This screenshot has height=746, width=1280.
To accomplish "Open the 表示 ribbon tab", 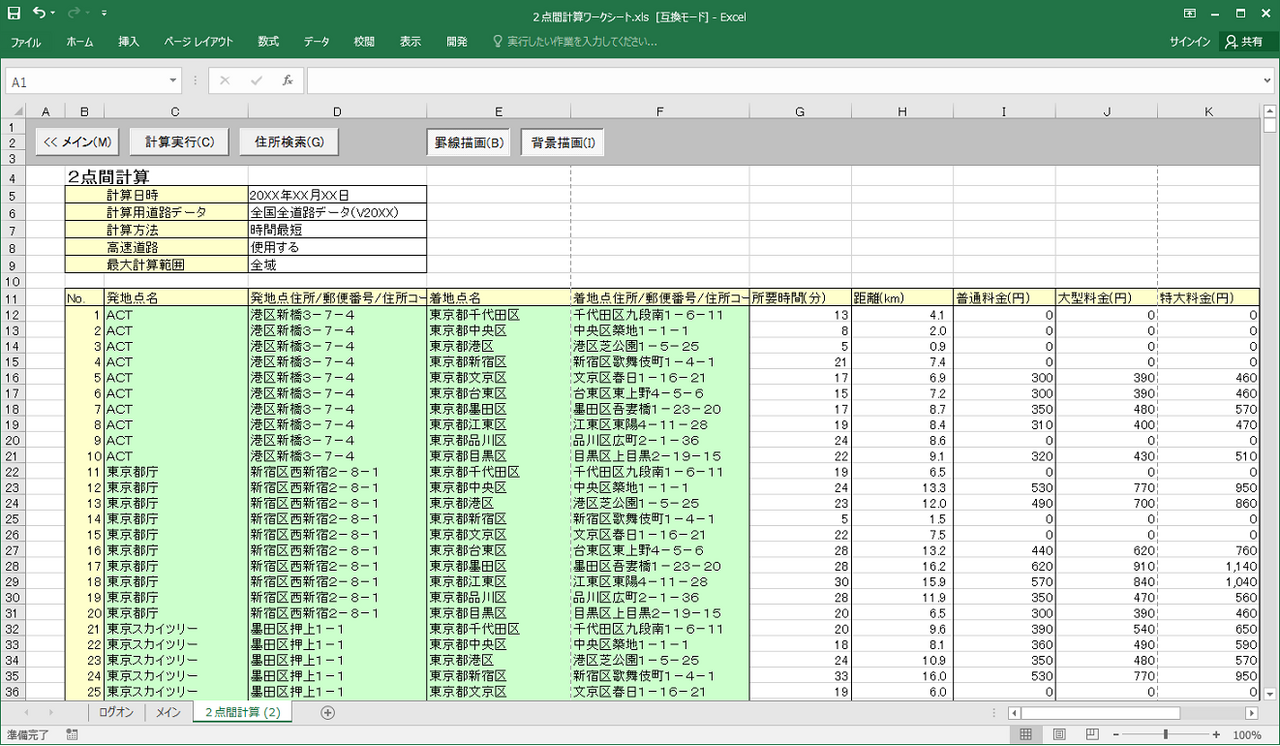I will [x=410, y=42].
